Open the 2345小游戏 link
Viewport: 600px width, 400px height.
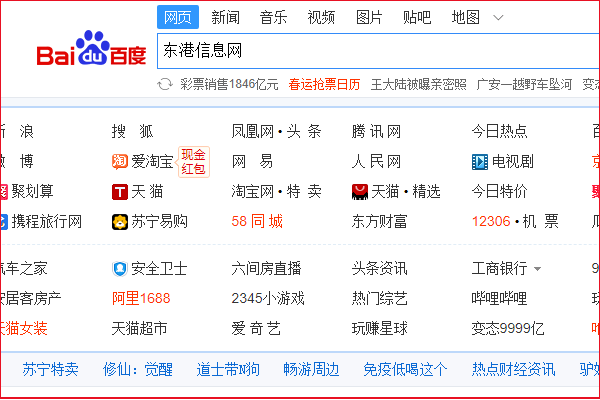pyautogui.click(x=267, y=299)
